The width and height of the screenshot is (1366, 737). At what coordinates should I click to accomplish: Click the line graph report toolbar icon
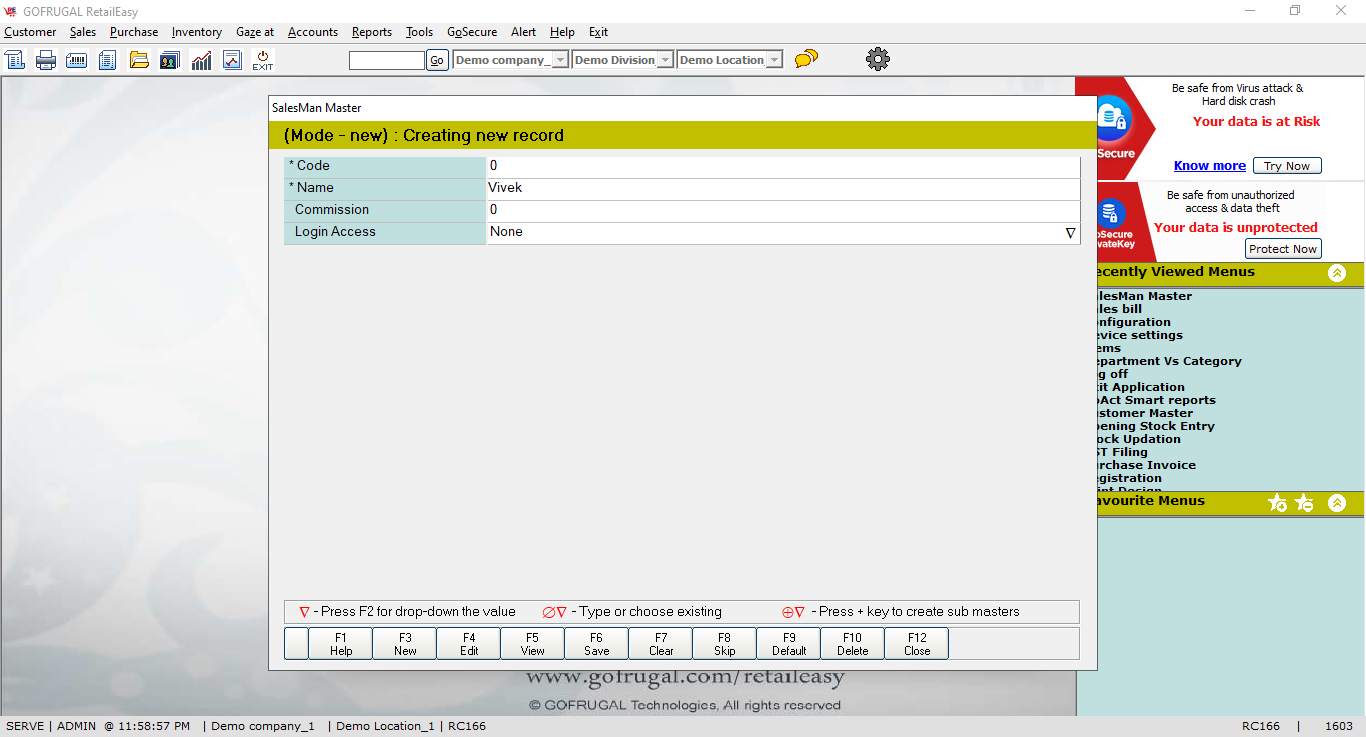coord(232,60)
